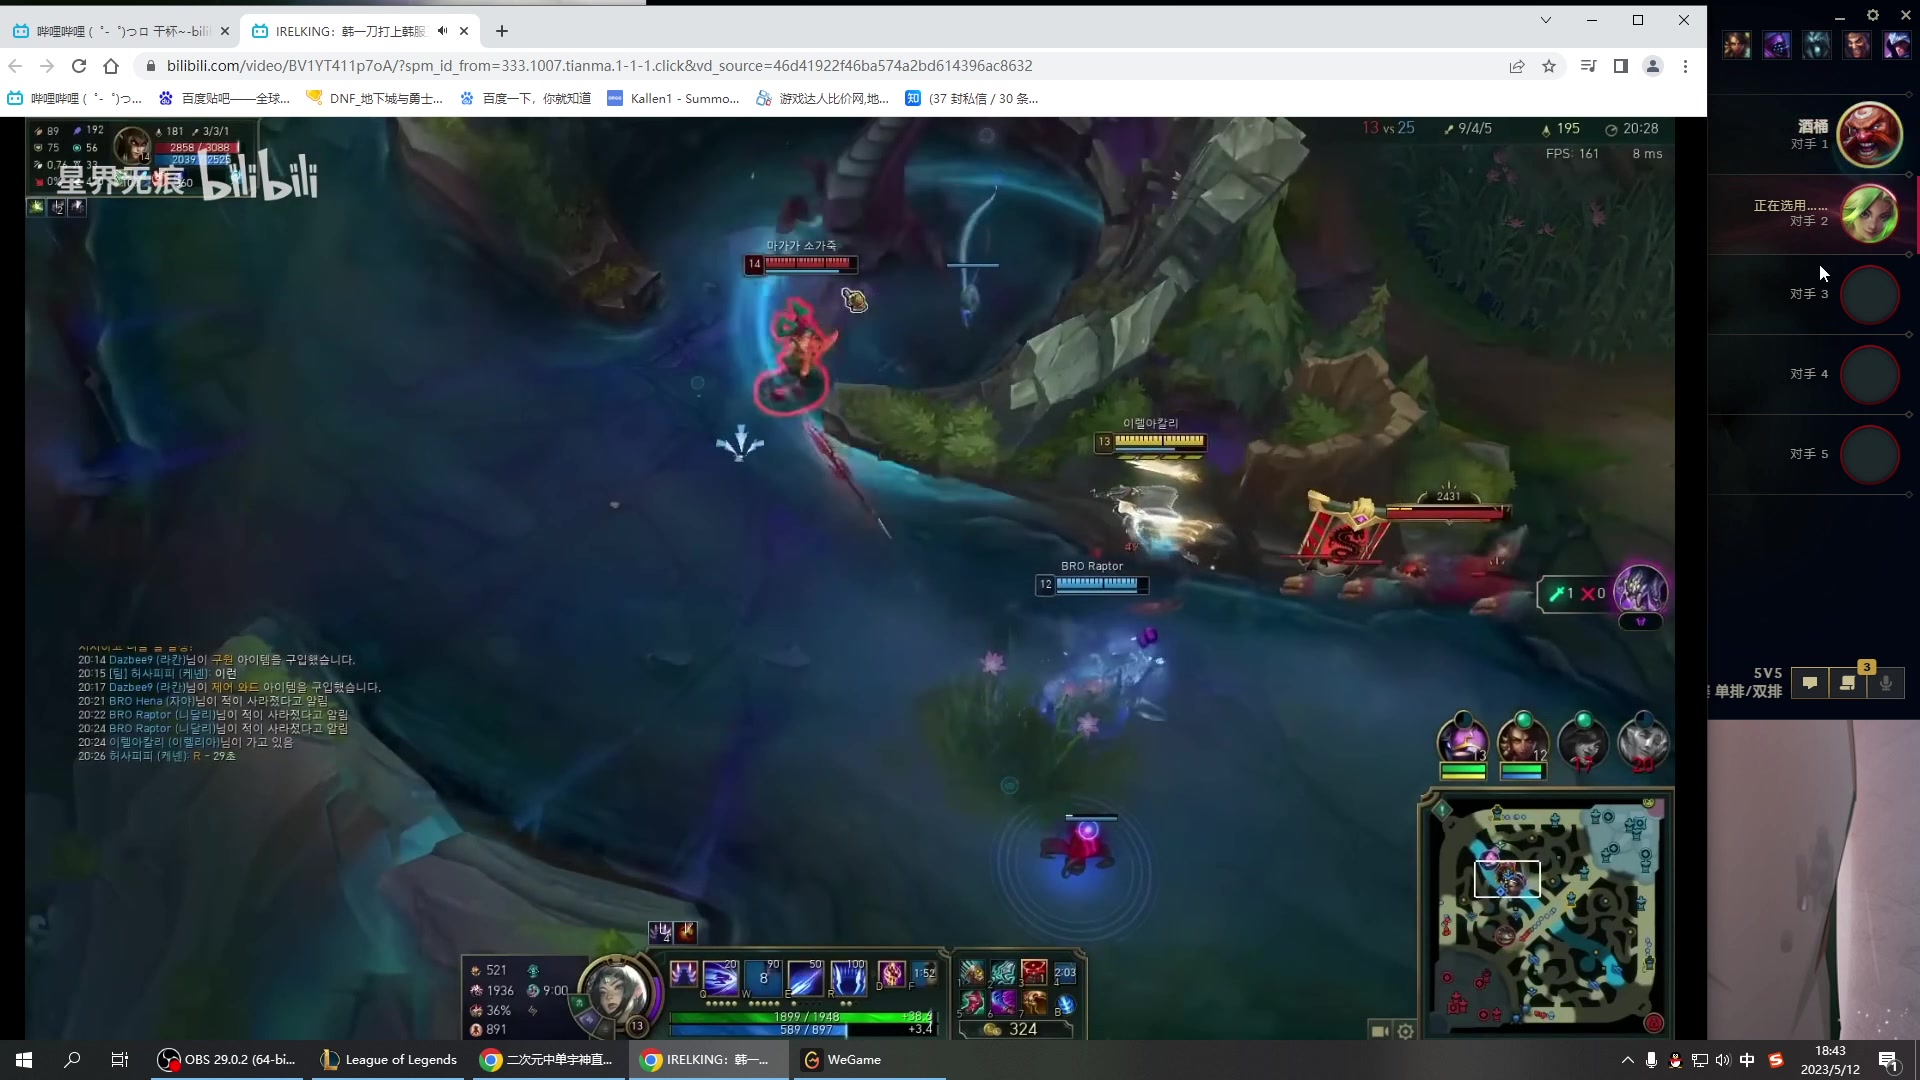Open Windows taskbar search
The width and height of the screenshot is (1920, 1080).
pos(72,1060)
